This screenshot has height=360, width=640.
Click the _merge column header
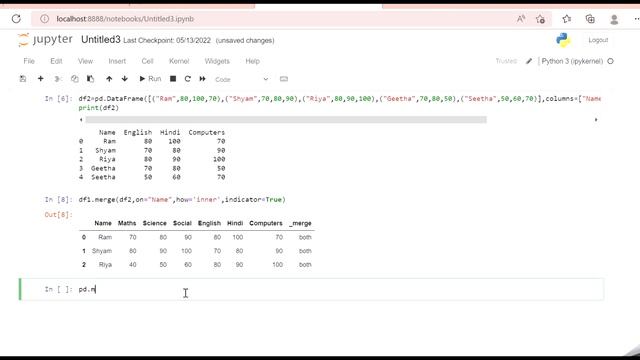300,223
